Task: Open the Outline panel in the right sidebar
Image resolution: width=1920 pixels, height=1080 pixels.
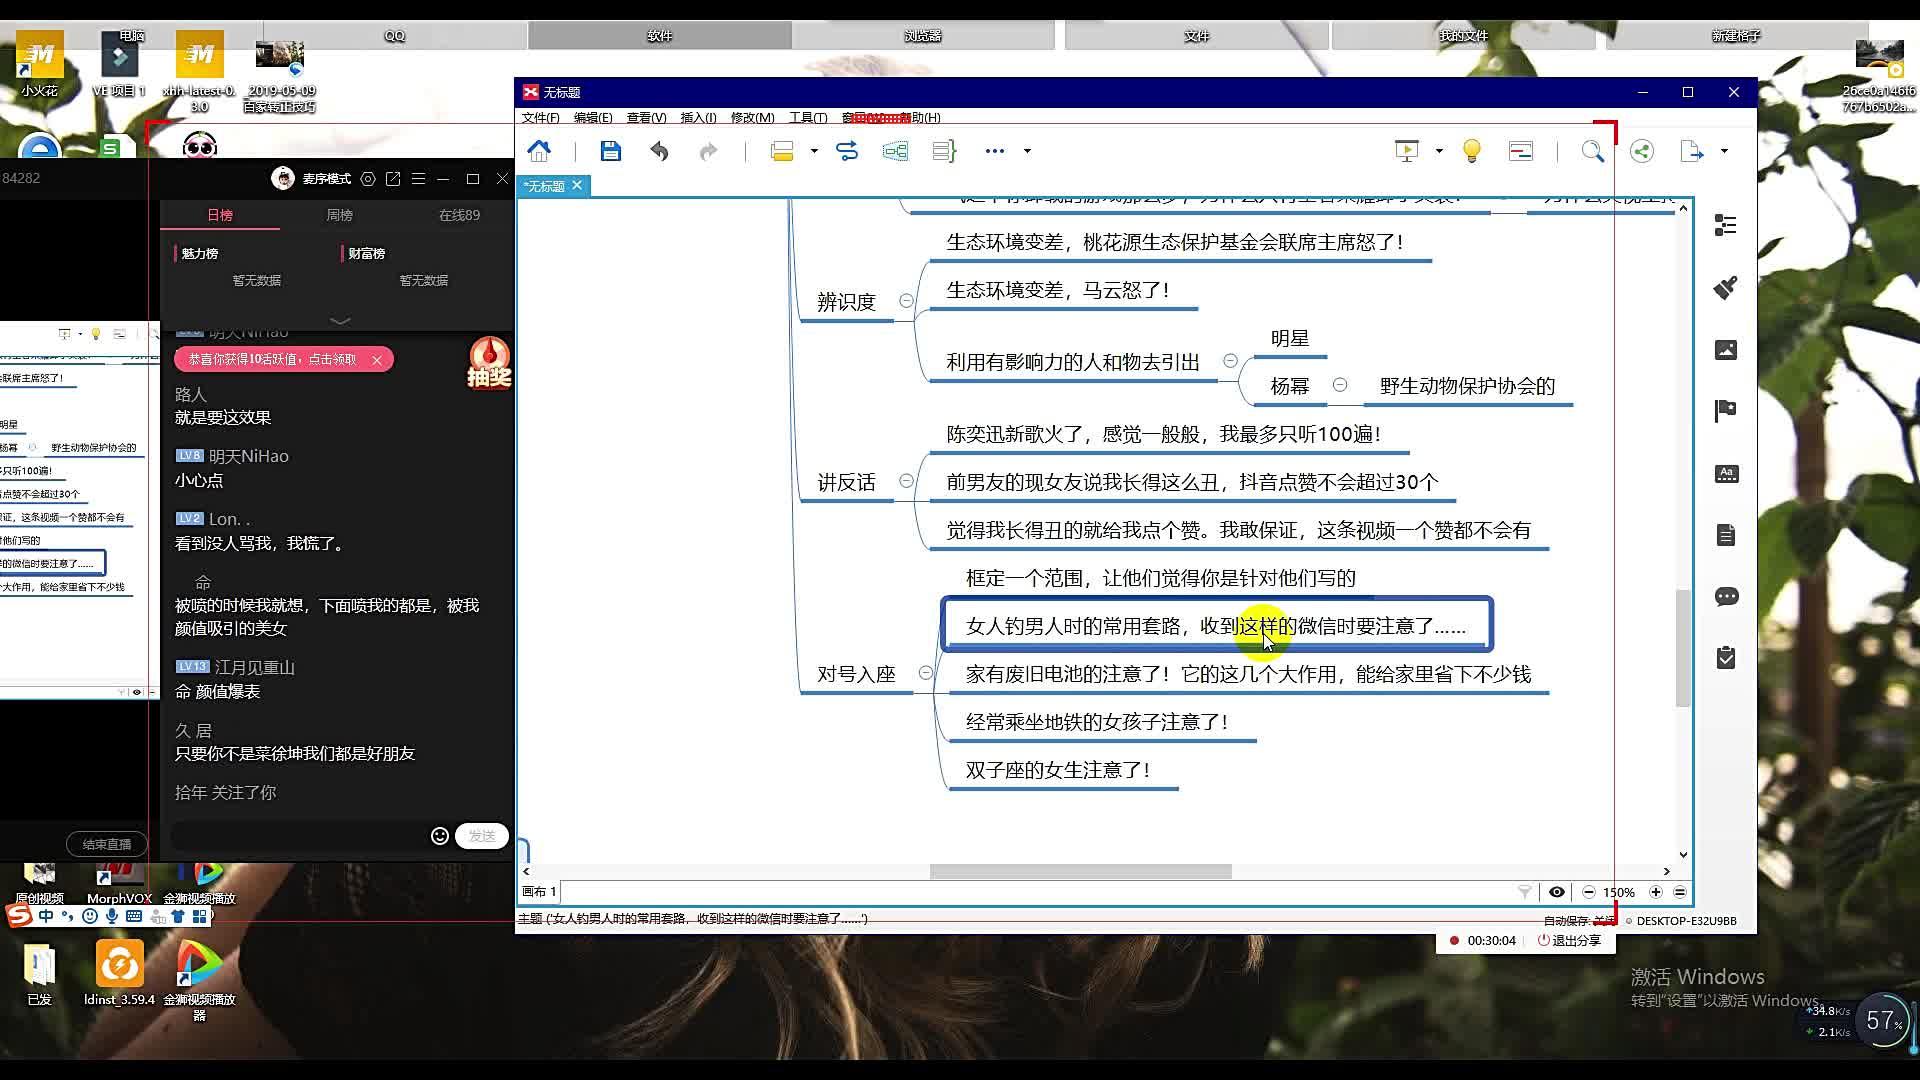Action: coord(1725,226)
